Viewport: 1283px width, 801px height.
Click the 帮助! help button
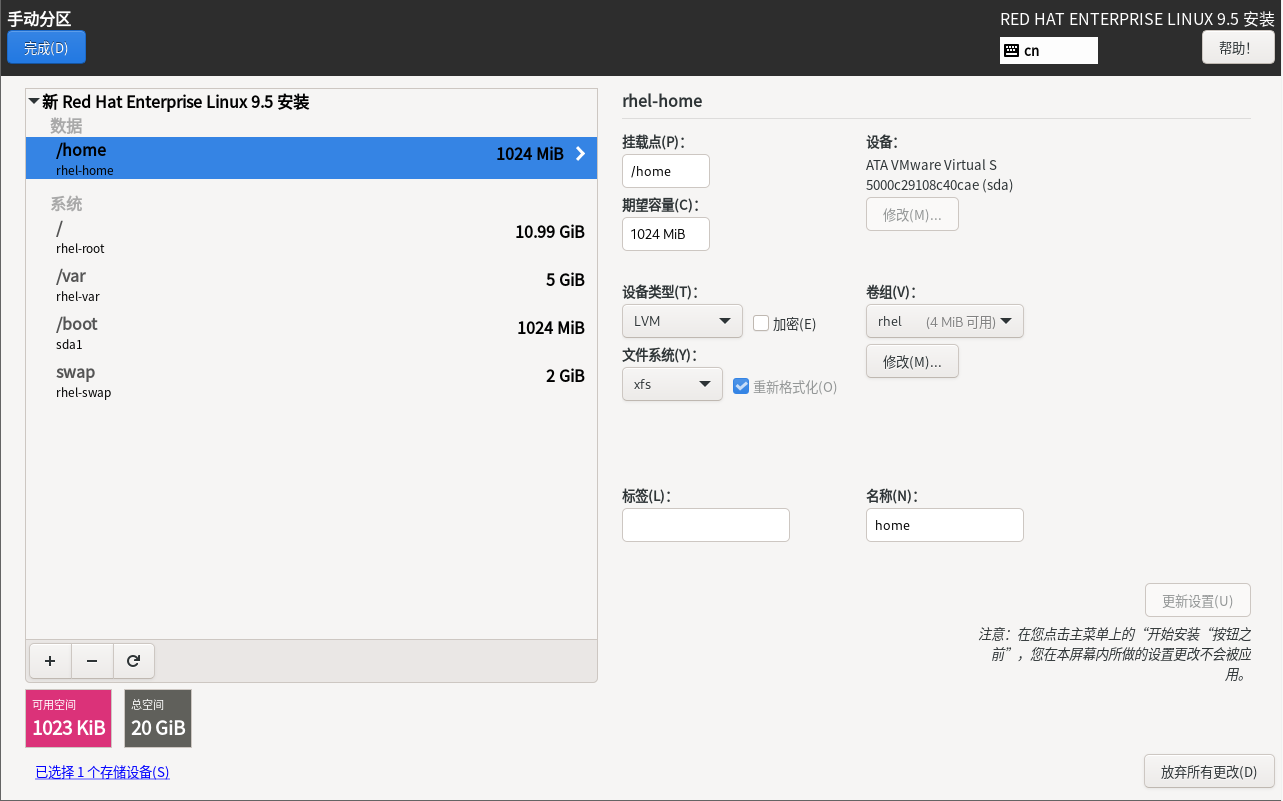coord(1238,47)
